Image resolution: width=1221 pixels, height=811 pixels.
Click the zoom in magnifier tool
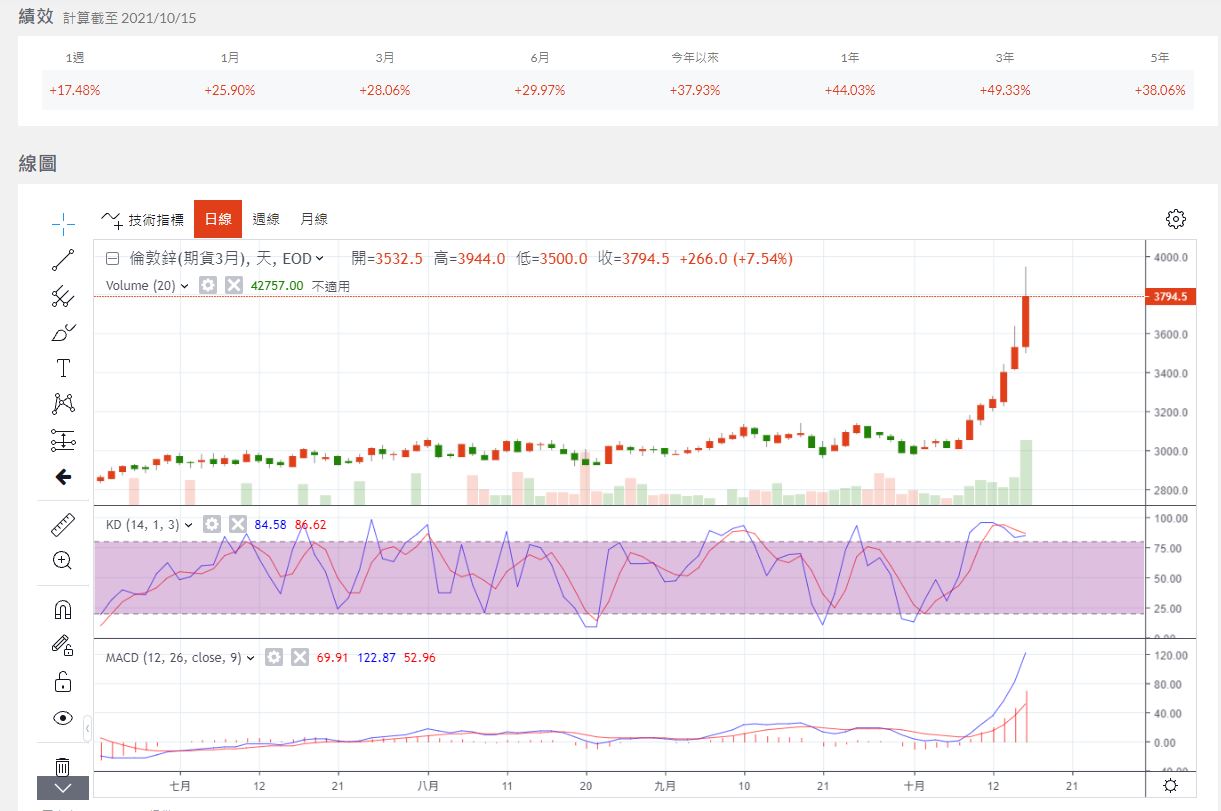point(63,560)
